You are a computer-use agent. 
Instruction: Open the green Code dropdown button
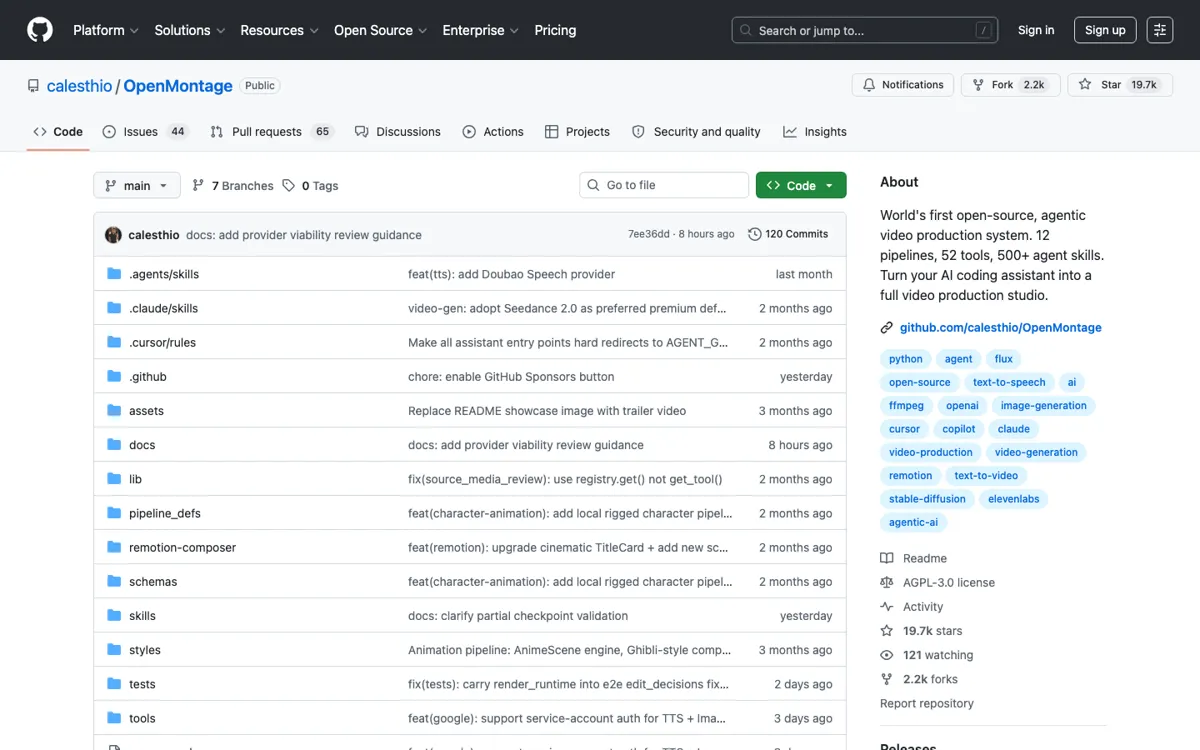coord(801,185)
